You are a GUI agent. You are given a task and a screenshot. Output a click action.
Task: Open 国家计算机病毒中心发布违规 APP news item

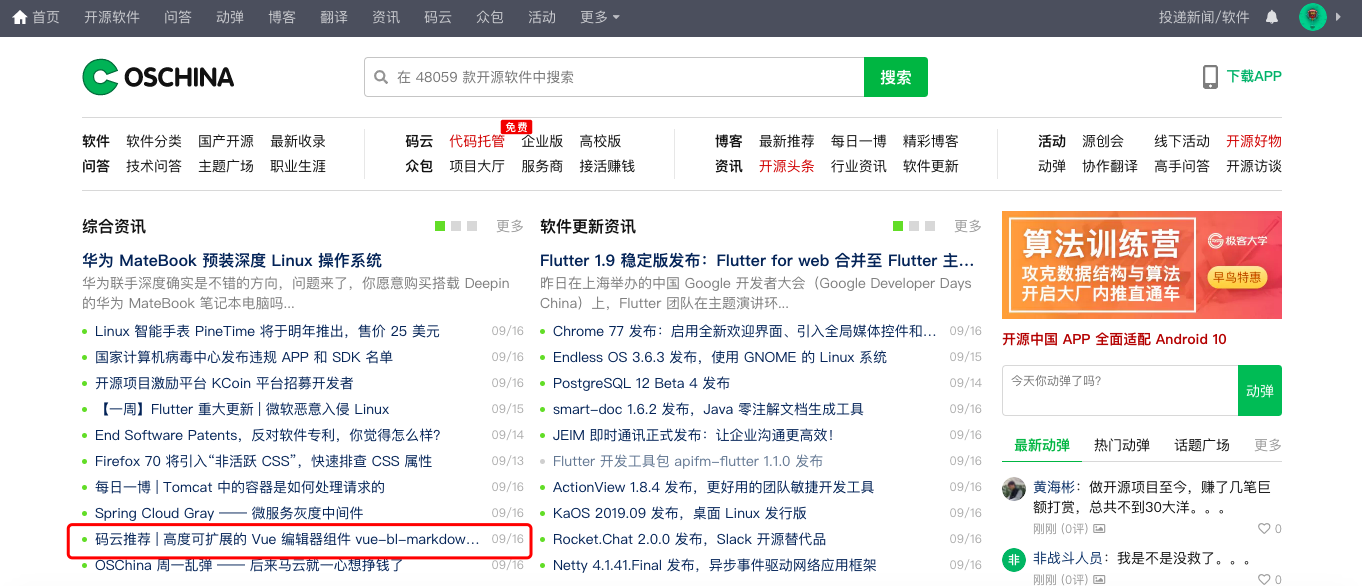pyautogui.click(x=244, y=357)
